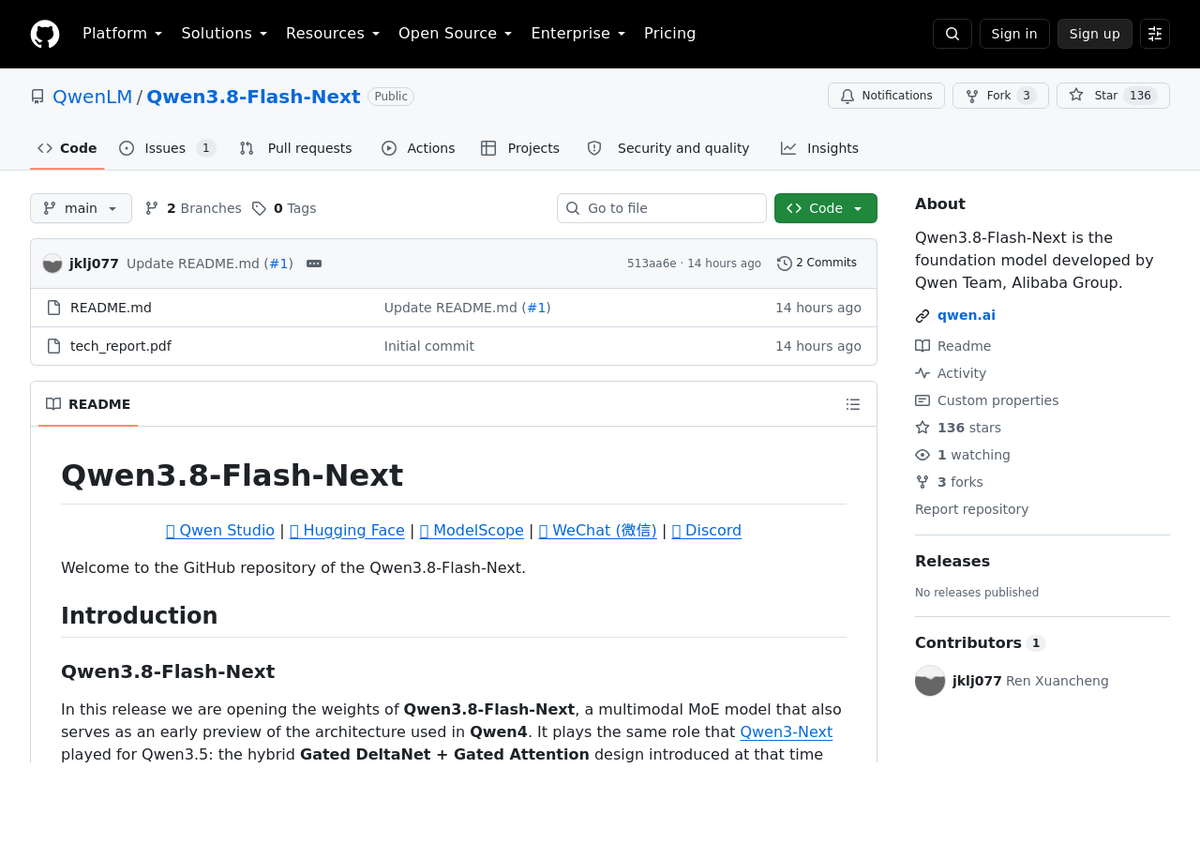Star the repository
The height and width of the screenshot is (844, 1200).
pyautogui.click(x=1113, y=96)
